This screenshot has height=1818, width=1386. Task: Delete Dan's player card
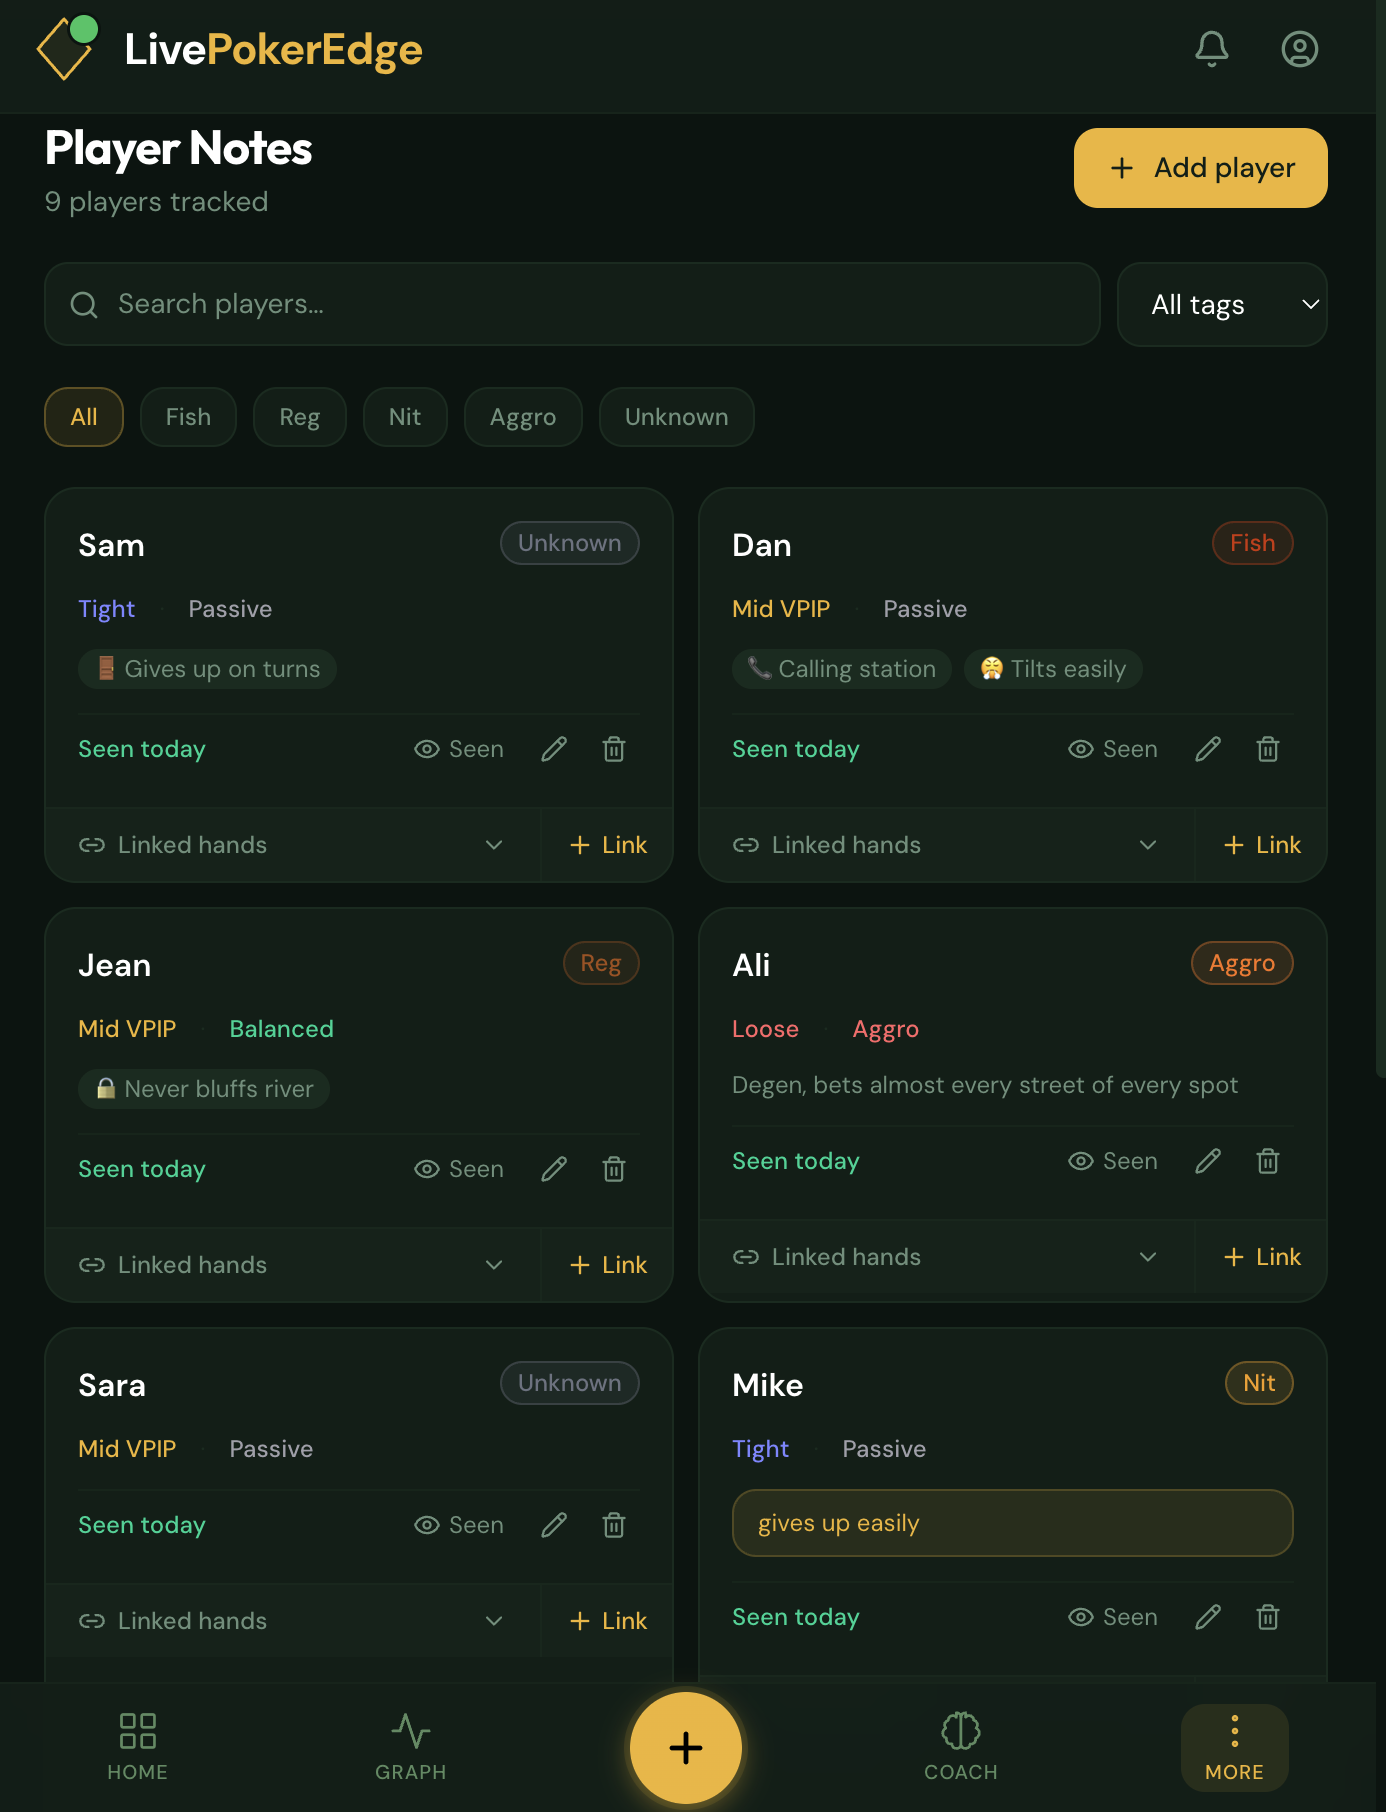[x=1268, y=749]
